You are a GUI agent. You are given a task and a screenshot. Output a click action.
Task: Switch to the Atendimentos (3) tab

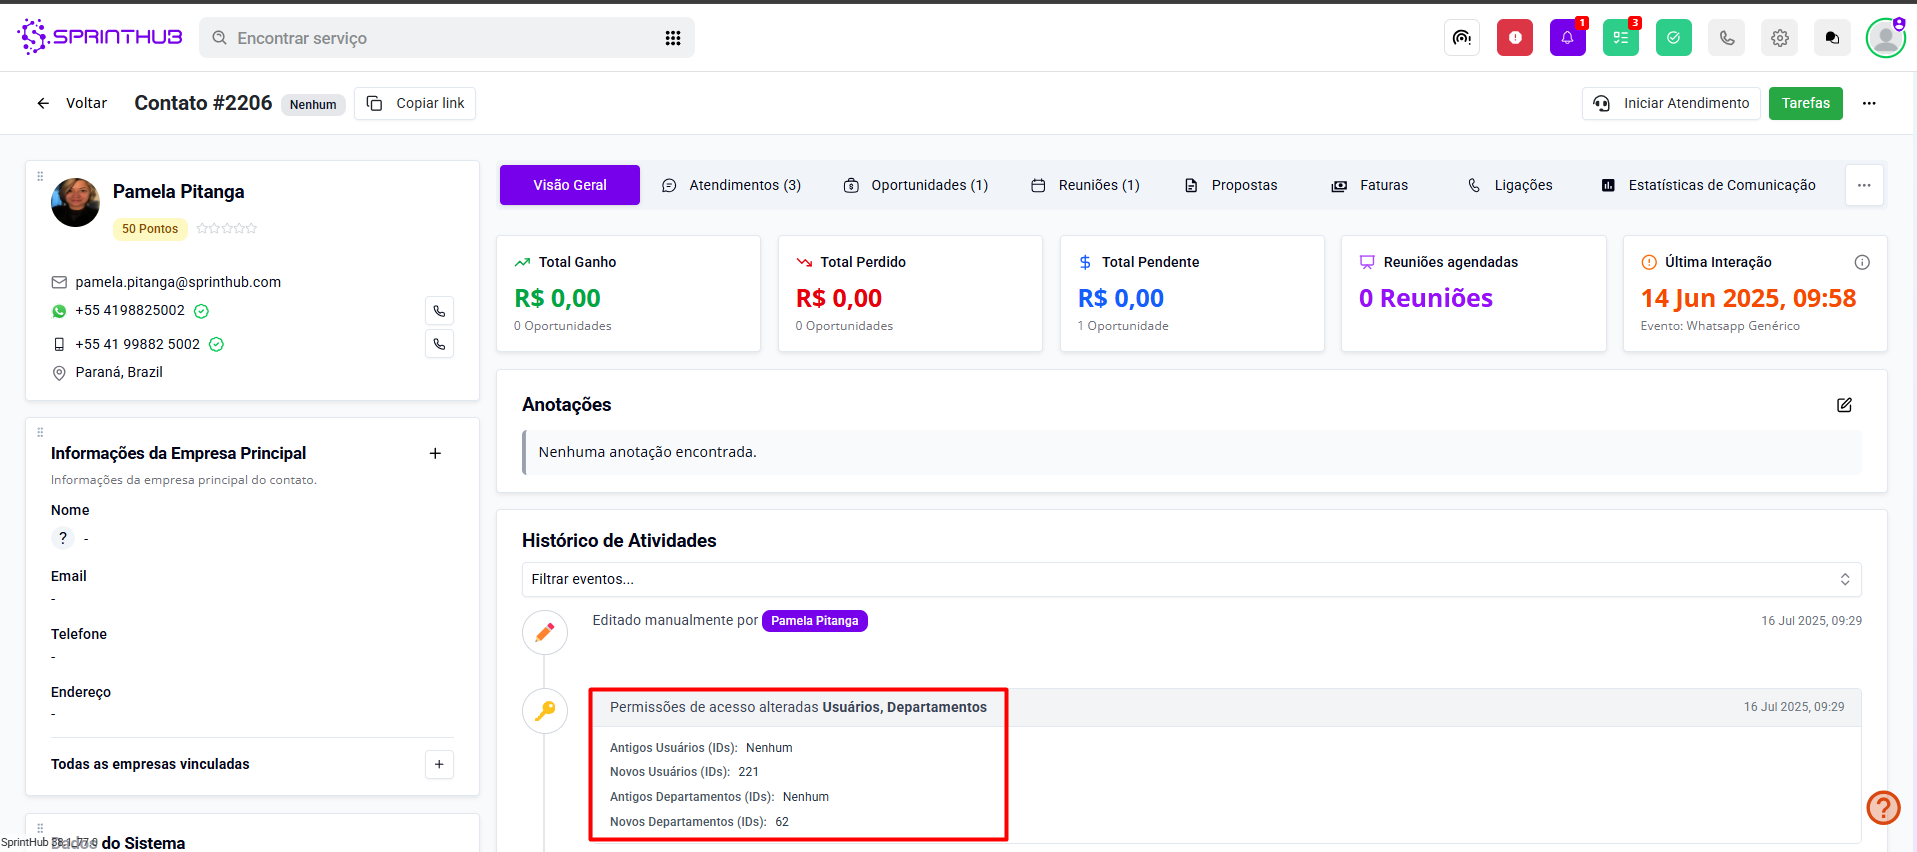click(732, 185)
